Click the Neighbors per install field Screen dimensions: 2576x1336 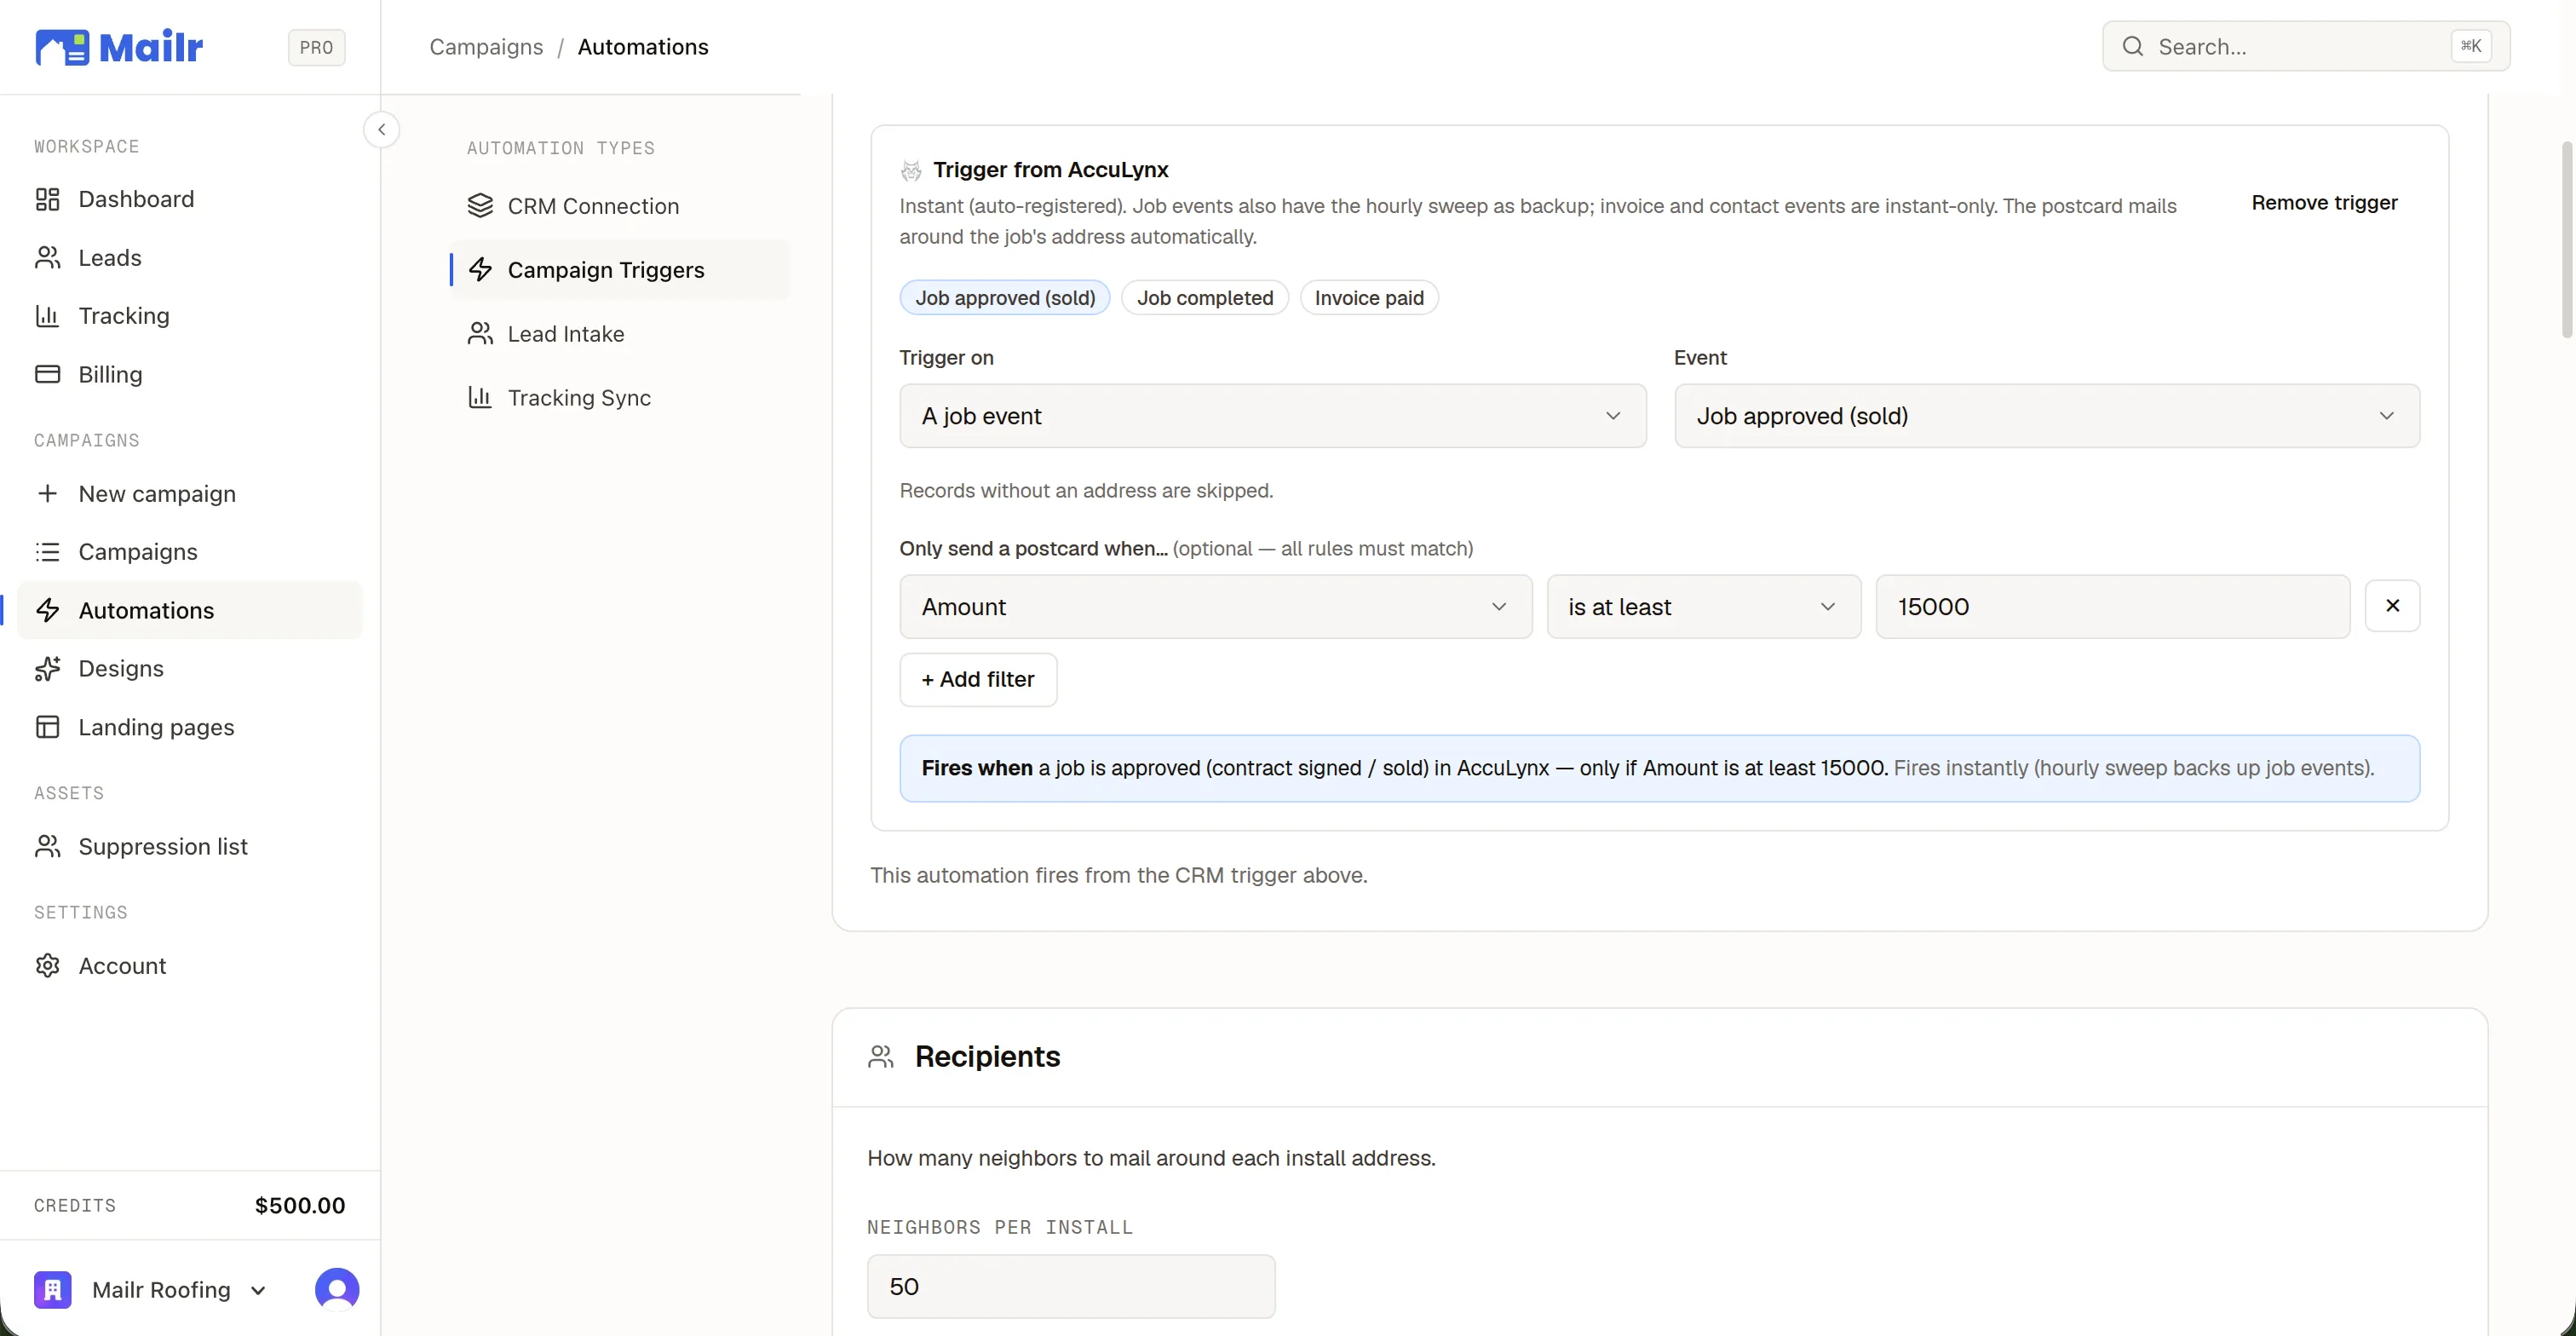tap(1071, 1286)
